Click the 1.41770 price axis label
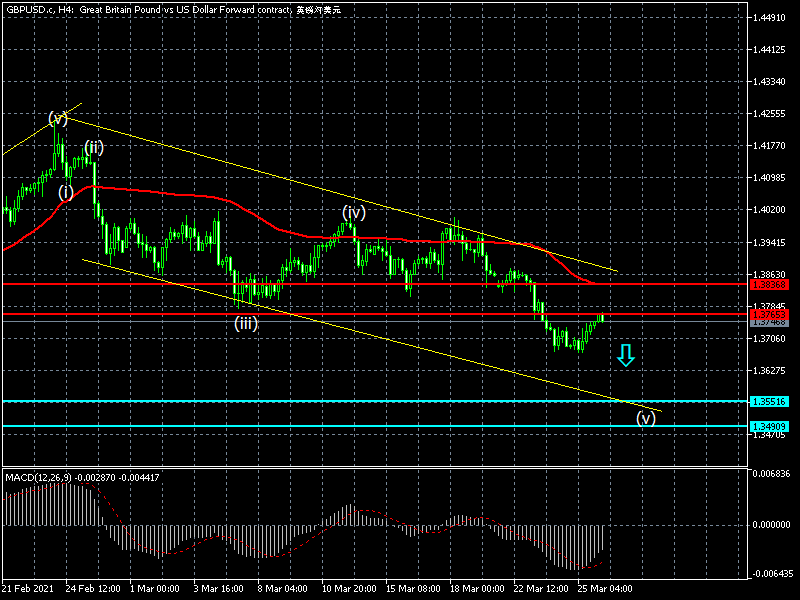This screenshot has width=800, height=600. pyautogui.click(x=769, y=146)
